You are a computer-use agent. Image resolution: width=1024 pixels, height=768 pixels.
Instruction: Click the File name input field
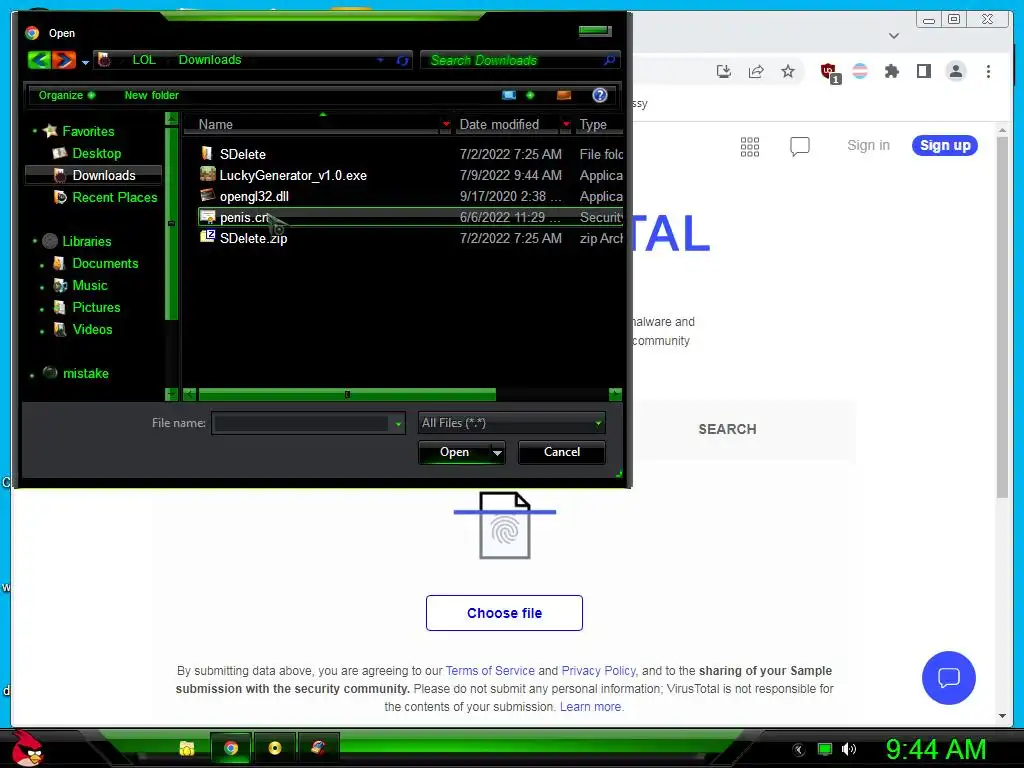(x=301, y=423)
